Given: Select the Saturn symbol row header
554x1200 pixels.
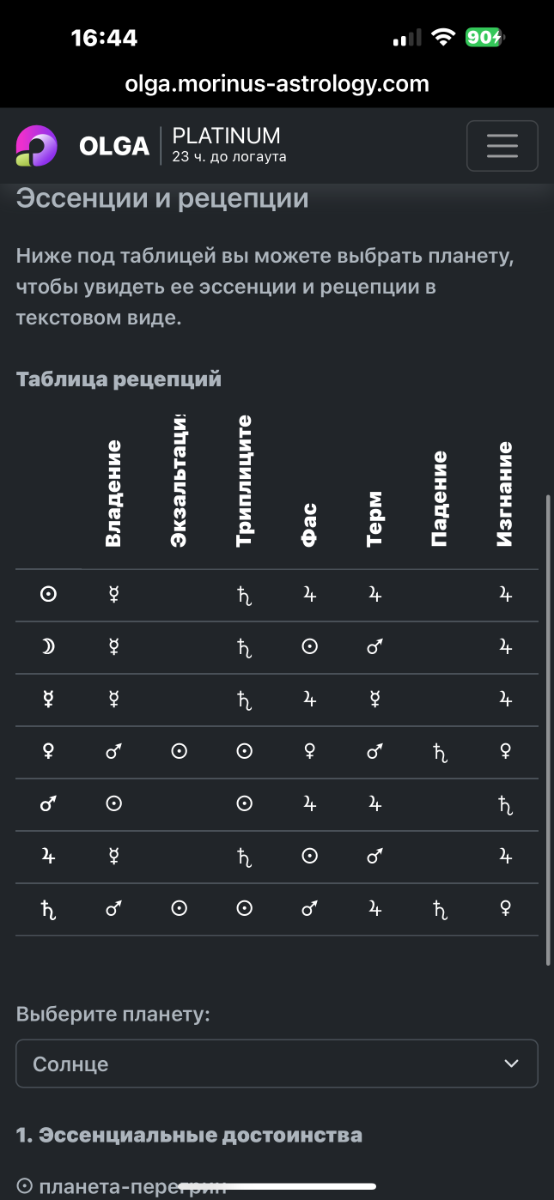Looking at the screenshot, I should click(x=48, y=908).
